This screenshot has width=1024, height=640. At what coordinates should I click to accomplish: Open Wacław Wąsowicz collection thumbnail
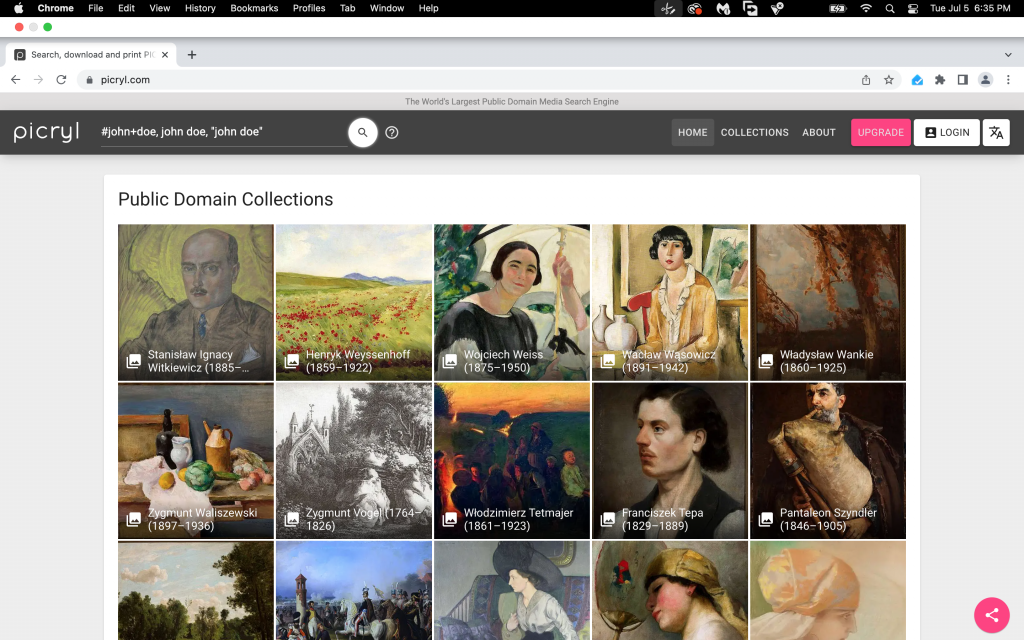tap(670, 302)
